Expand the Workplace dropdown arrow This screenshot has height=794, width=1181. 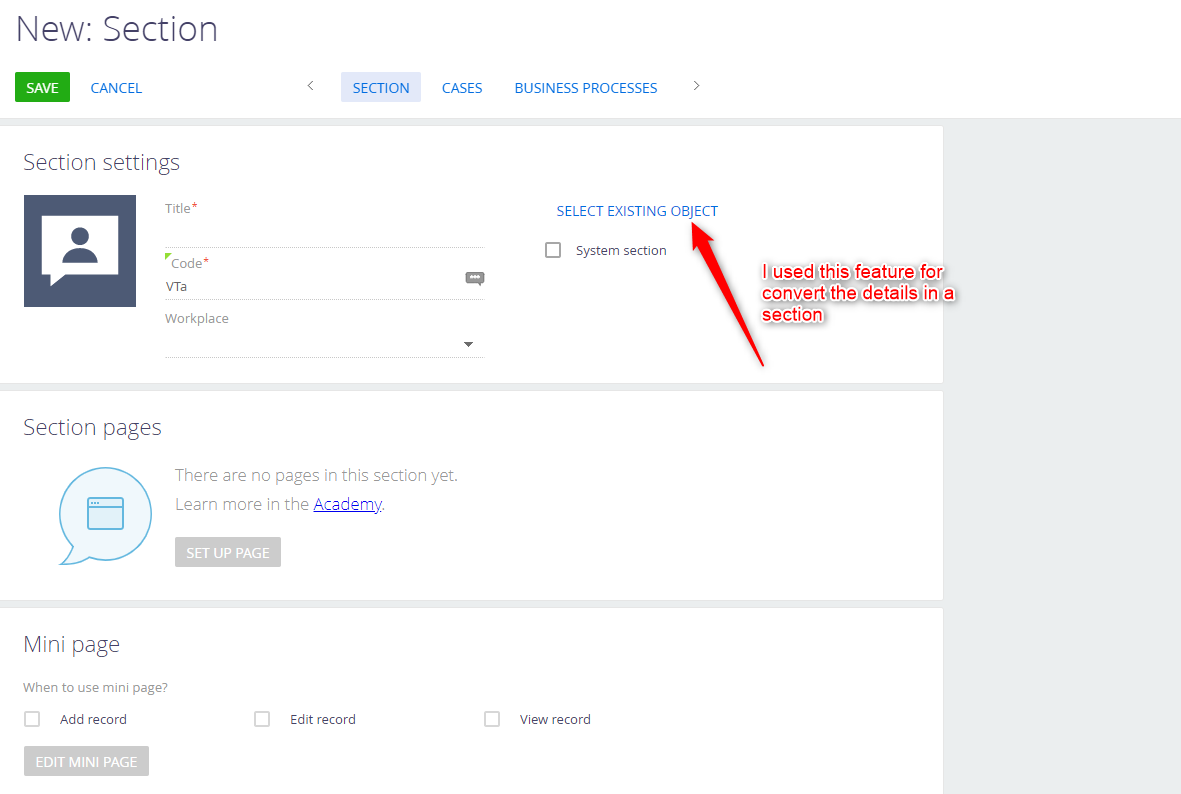468,344
